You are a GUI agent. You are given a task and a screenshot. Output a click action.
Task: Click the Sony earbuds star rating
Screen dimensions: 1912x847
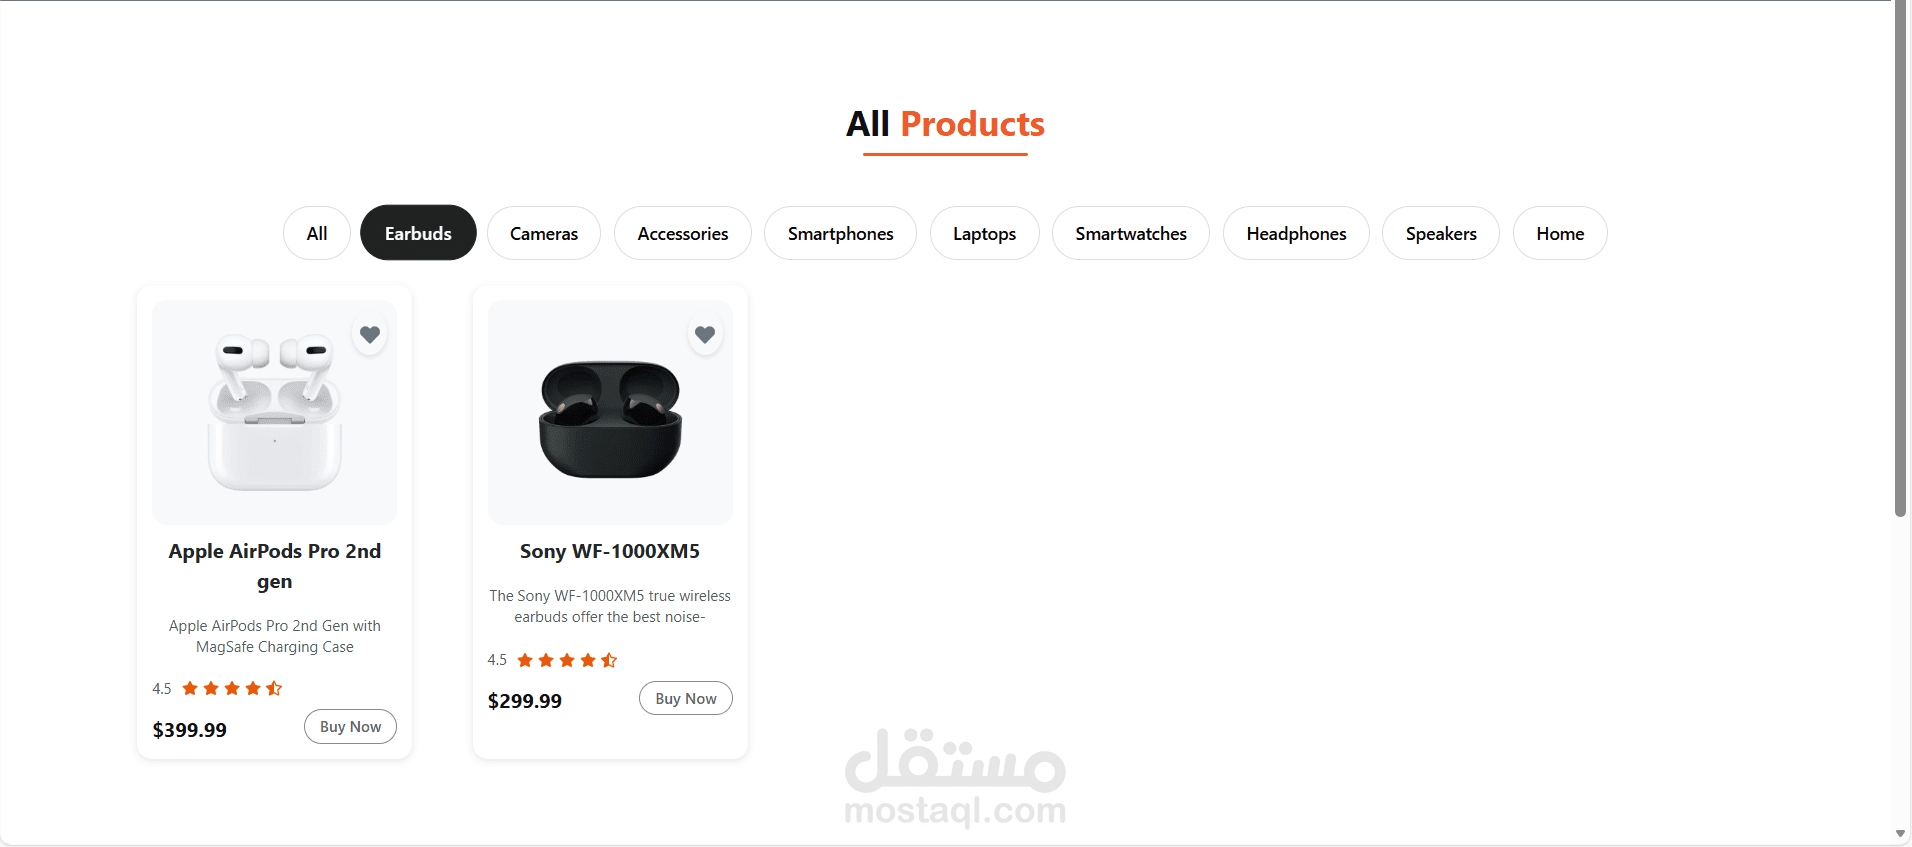(567, 660)
